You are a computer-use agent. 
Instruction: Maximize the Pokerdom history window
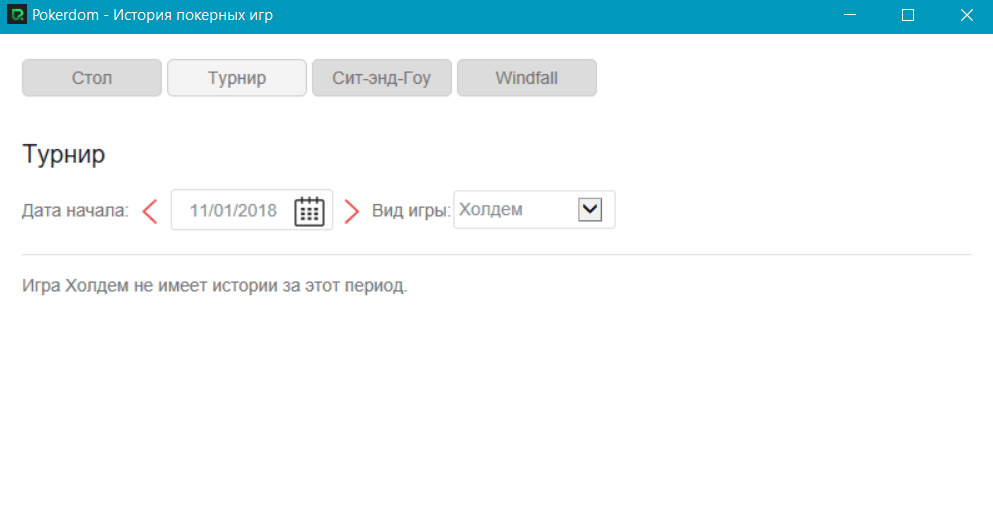[x=908, y=15]
